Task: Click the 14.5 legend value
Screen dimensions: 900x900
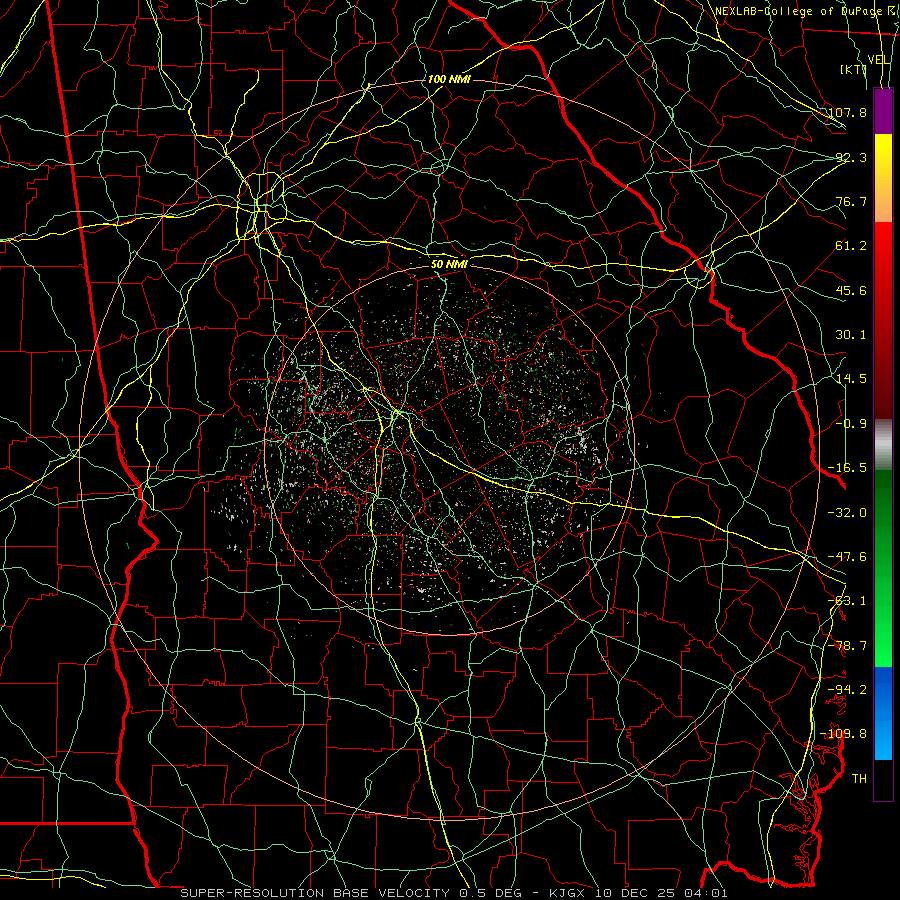Action: (851, 379)
